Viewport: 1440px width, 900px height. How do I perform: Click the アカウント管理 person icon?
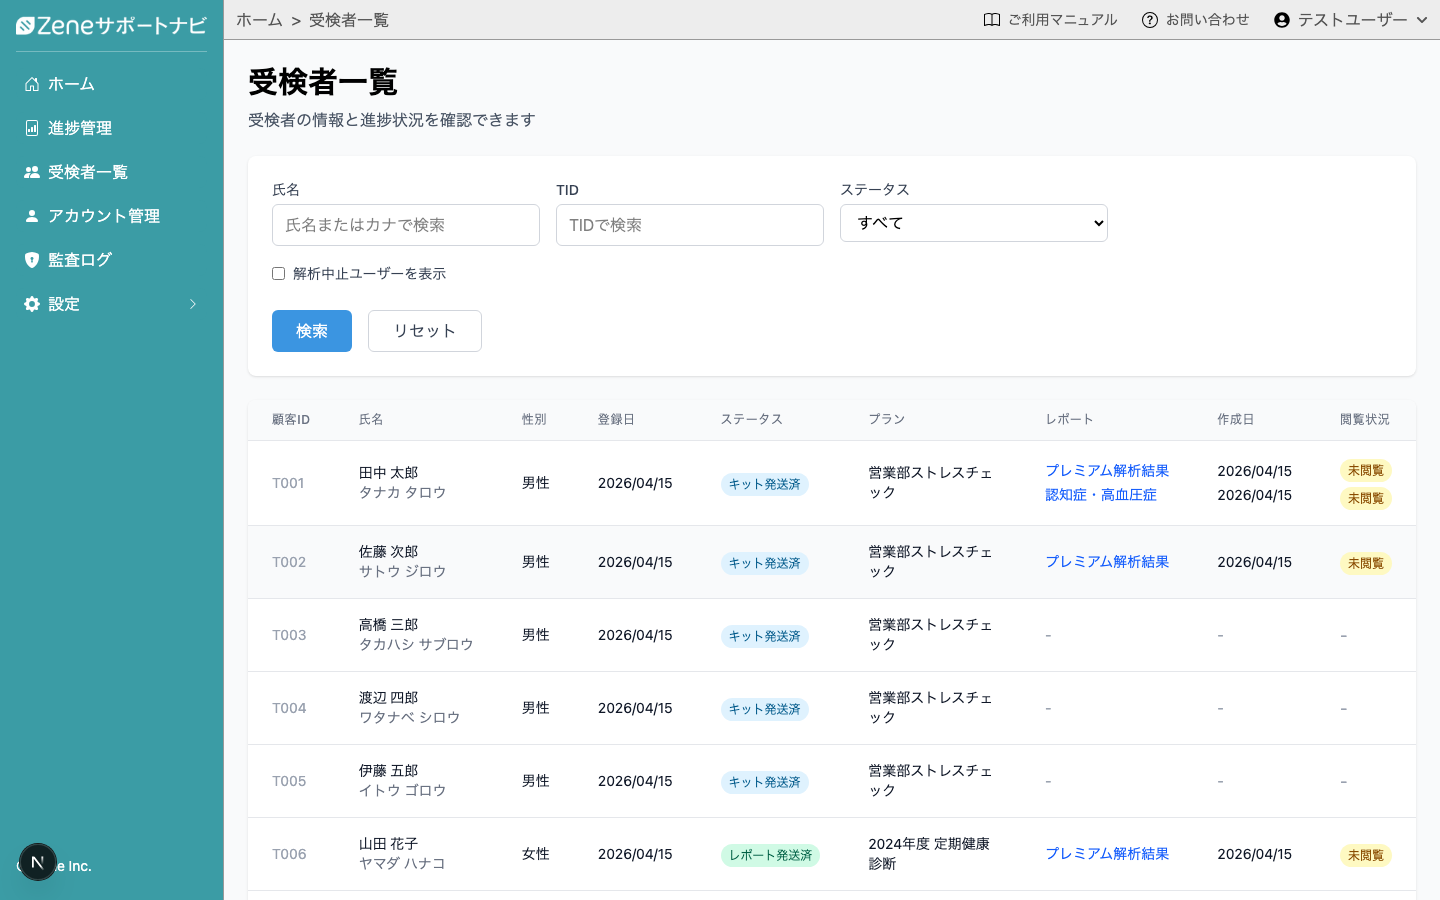(32, 216)
